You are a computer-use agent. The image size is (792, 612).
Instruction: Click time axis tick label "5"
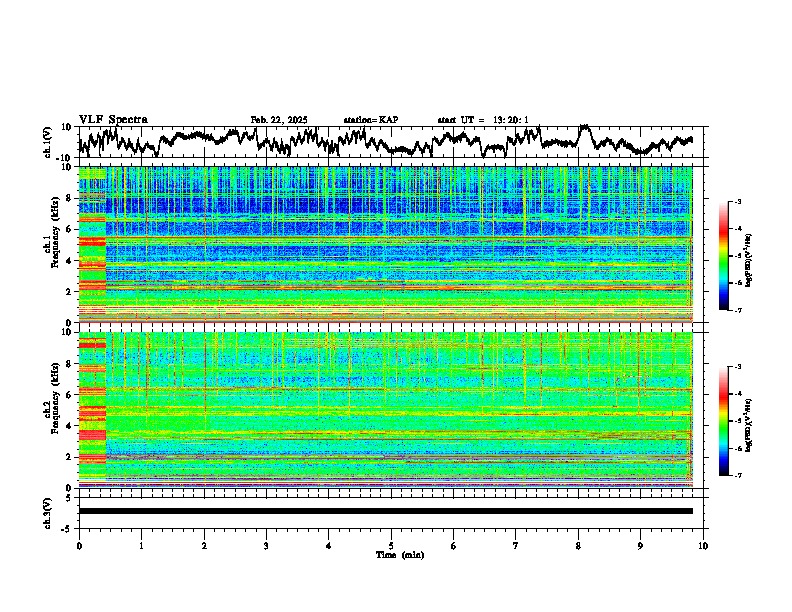tap(391, 546)
